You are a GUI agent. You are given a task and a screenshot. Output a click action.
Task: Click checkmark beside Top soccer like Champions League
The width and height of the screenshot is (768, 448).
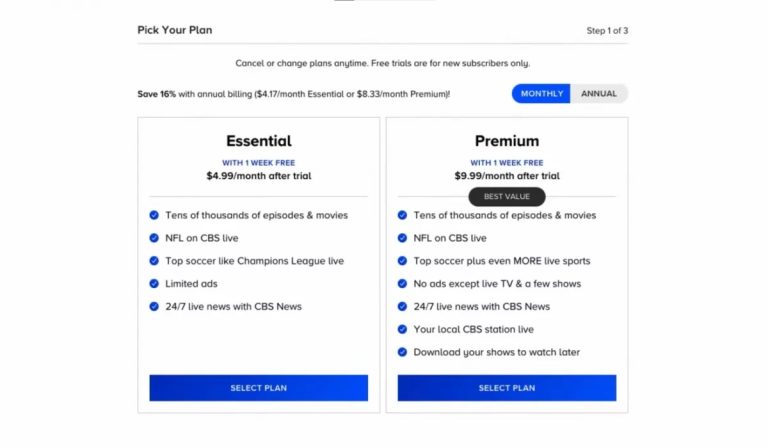(154, 261)
